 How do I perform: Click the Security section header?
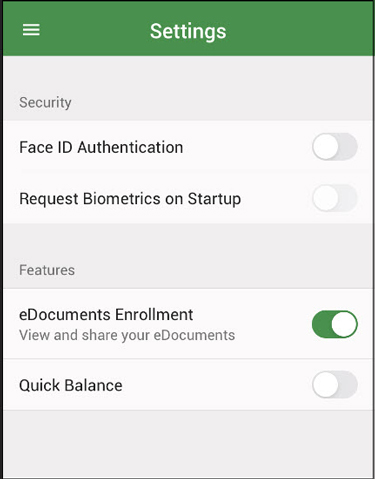[45, 102]
